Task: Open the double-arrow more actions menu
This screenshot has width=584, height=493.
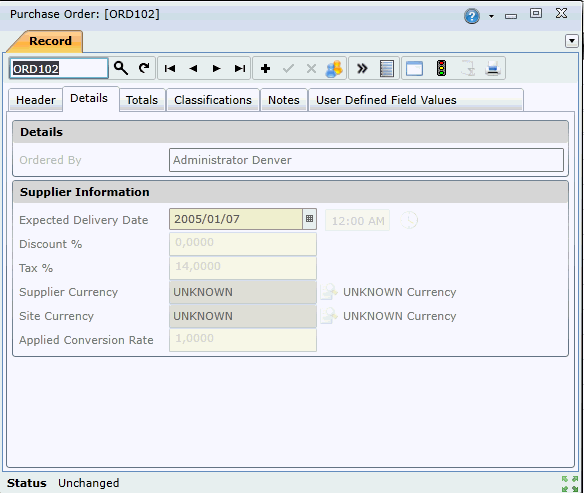Action: tap(362, 69)
